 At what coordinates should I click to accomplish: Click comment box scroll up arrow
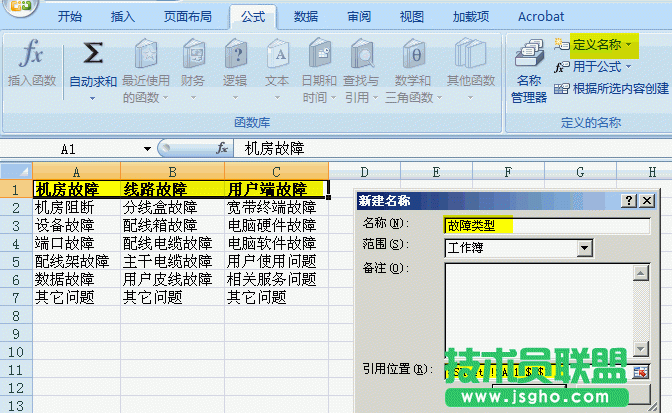tap(641, 273)
